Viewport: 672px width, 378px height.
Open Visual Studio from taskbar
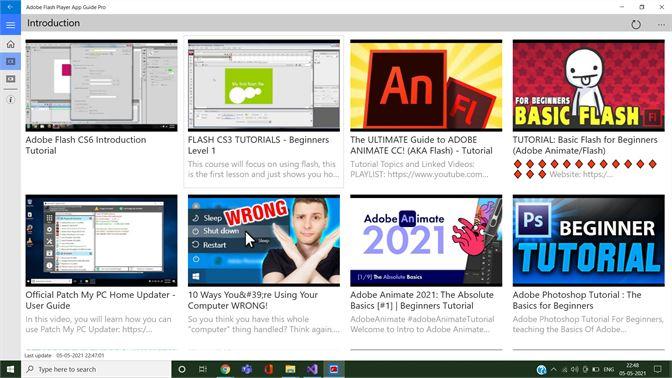tap(312, 369)
